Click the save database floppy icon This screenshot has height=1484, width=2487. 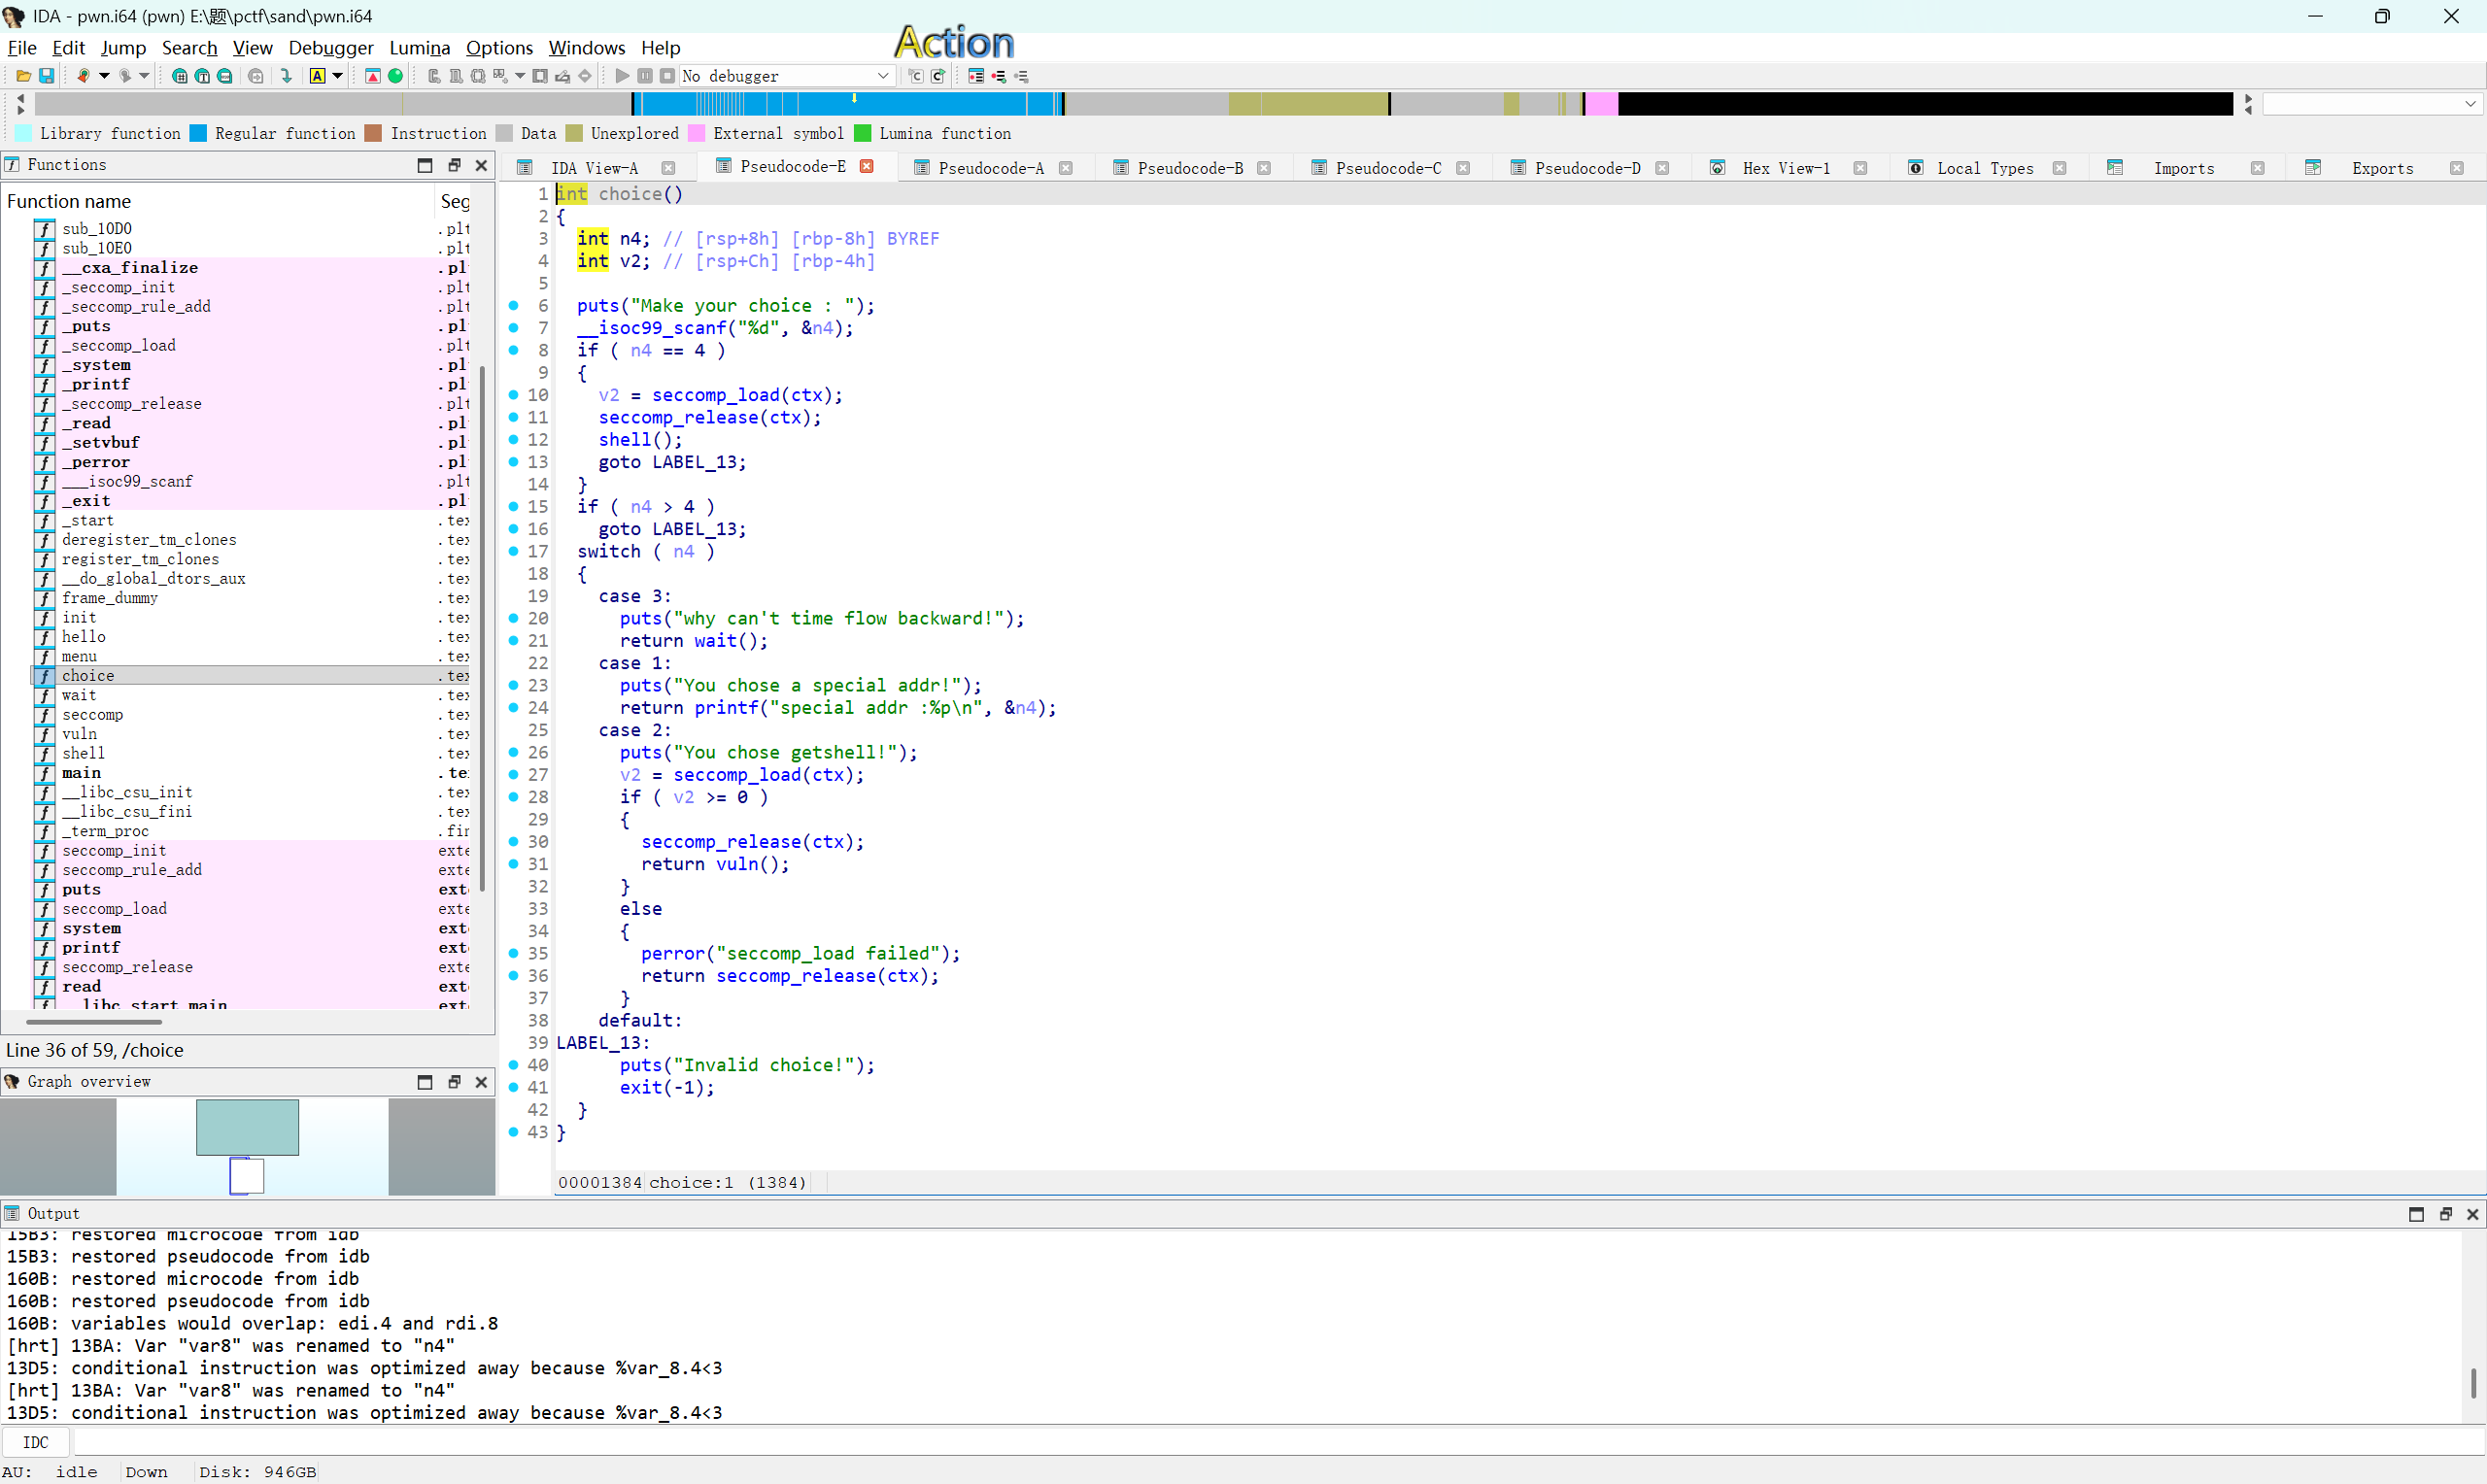click(46, 76)
